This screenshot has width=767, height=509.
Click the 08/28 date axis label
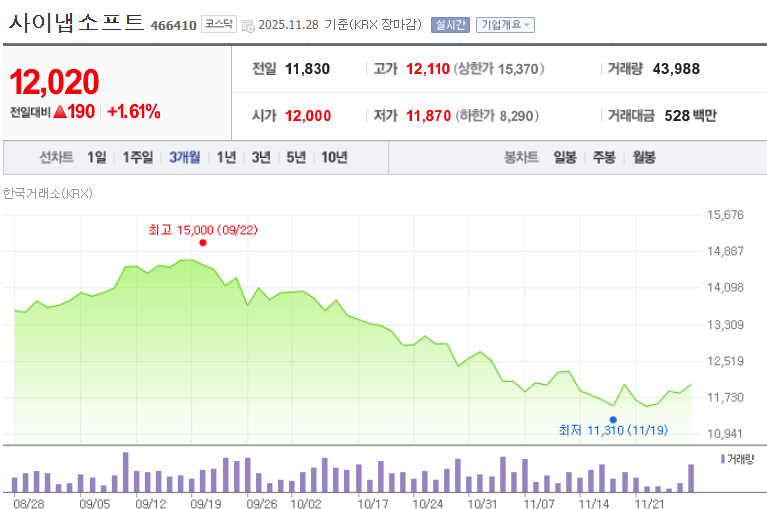28,503
